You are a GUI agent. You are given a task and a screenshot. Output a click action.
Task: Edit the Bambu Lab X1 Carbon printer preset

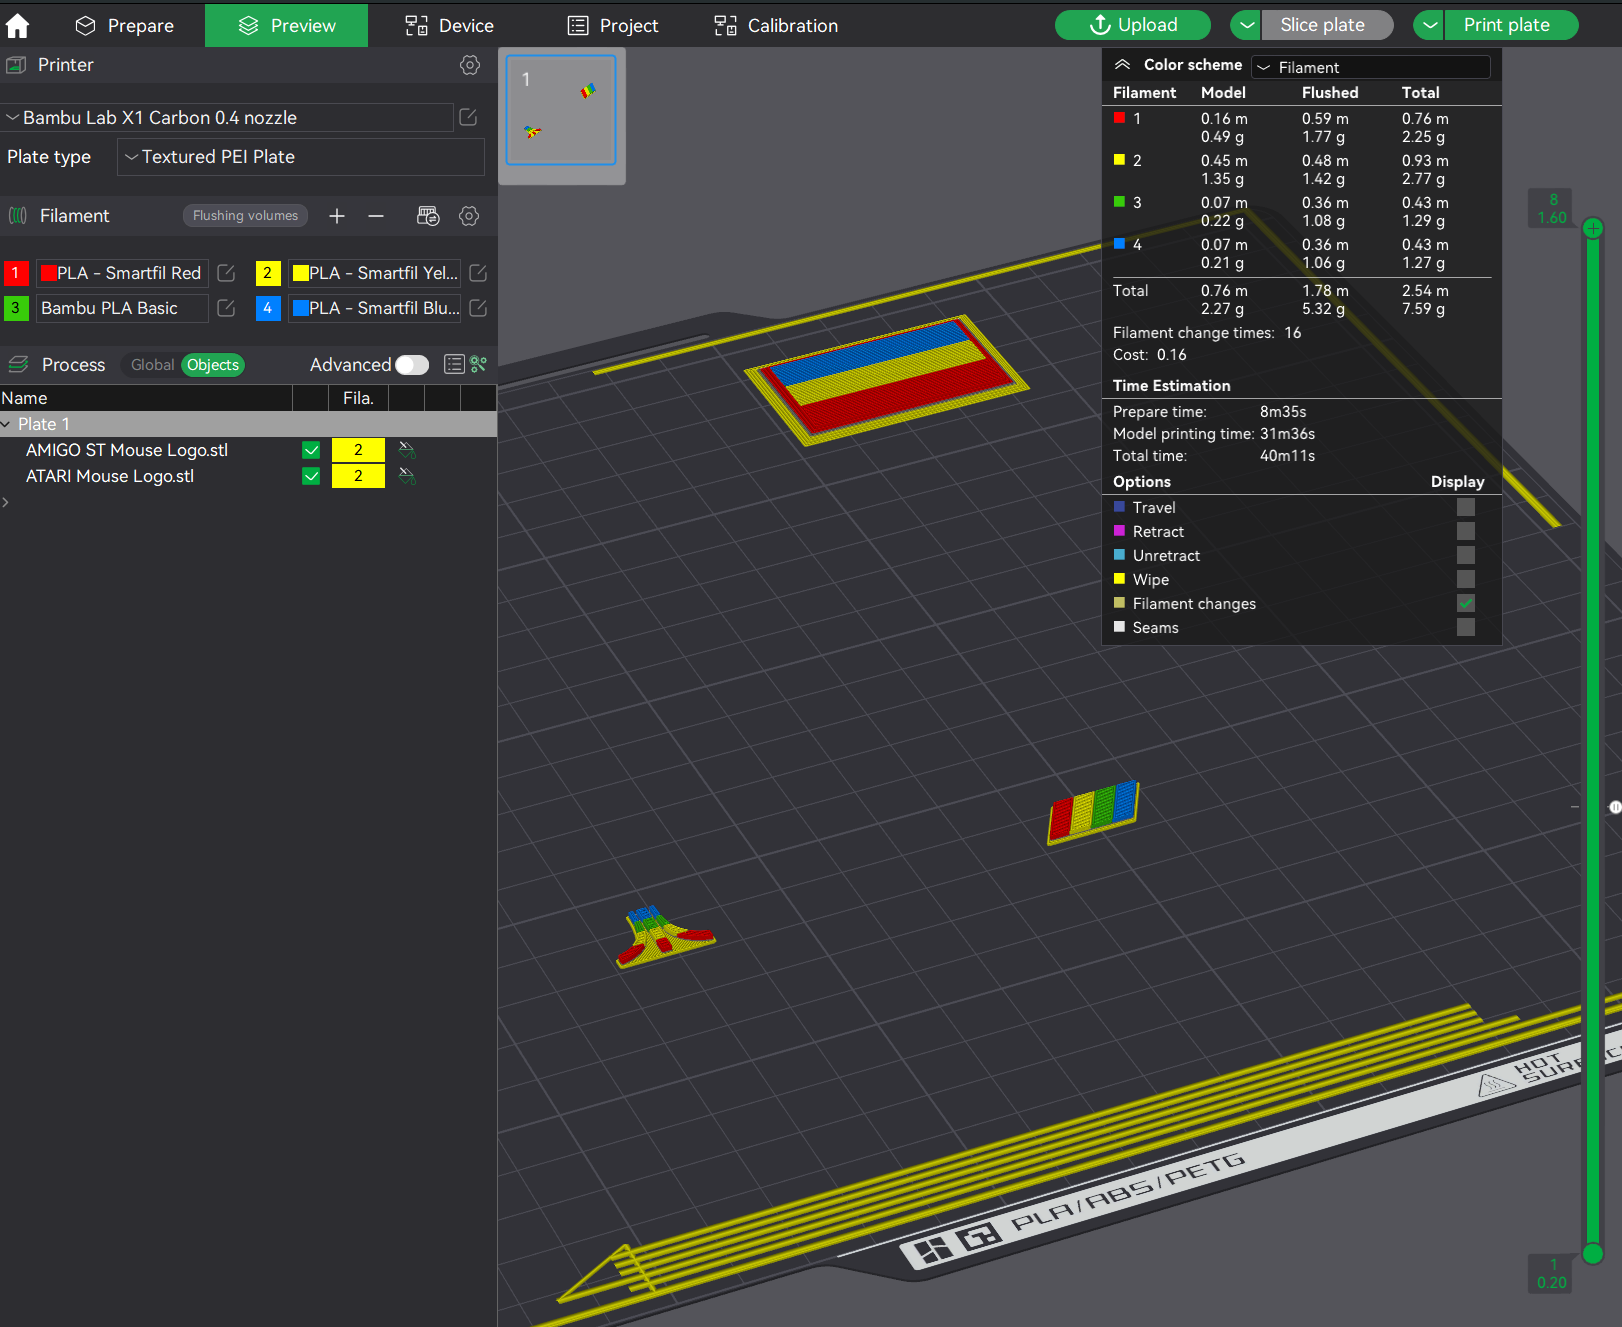(x=468, y=117)
